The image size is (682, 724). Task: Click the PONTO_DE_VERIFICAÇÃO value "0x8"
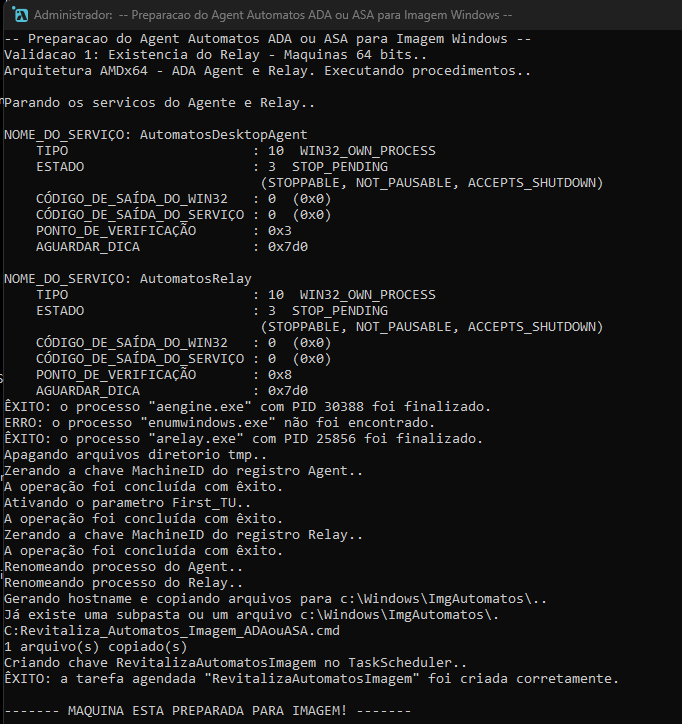[x=279, y=374]
